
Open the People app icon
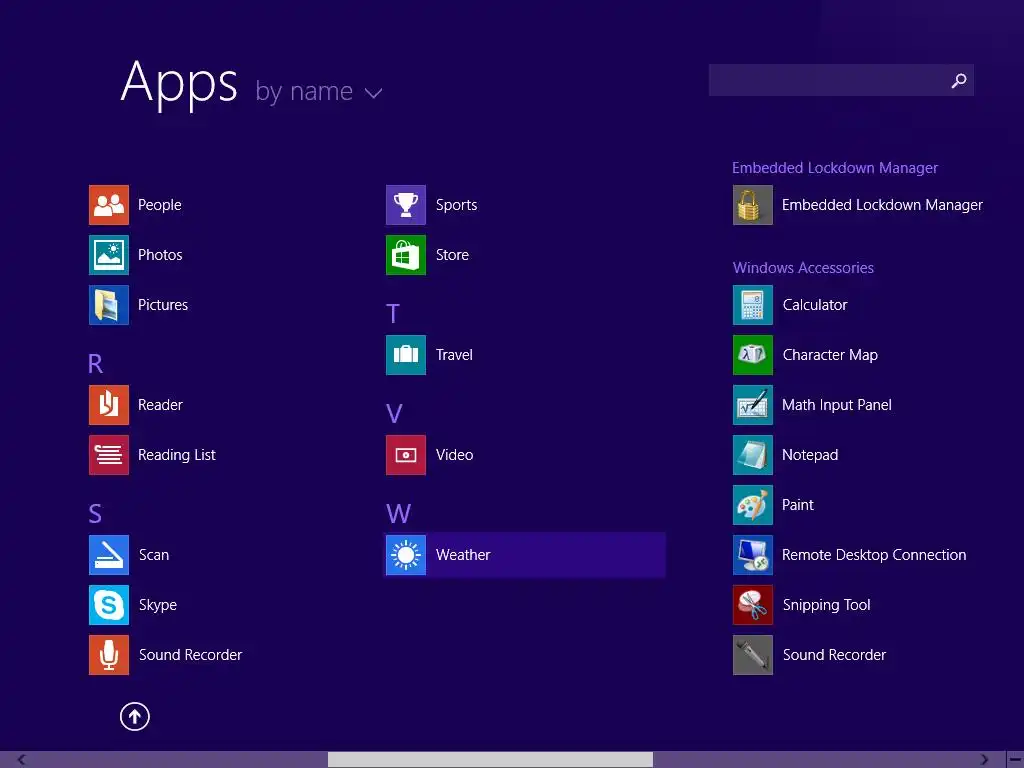108,205
